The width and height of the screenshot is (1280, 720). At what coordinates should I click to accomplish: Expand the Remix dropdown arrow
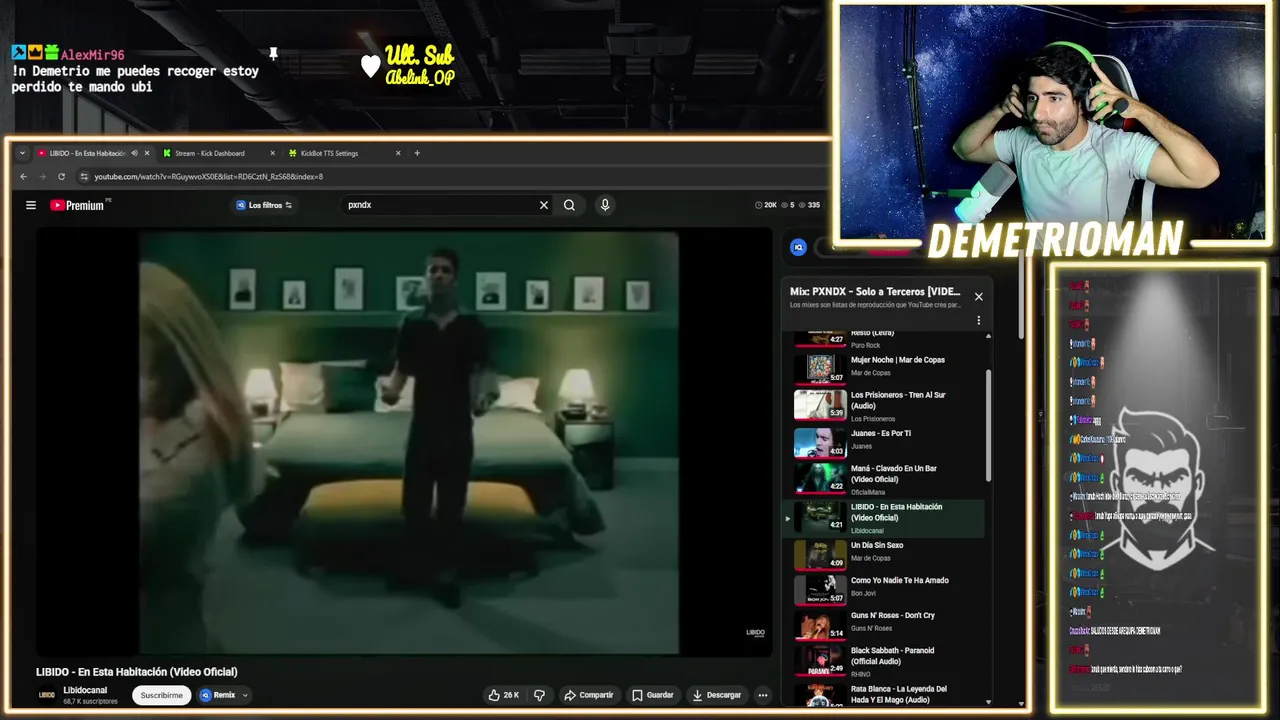coord(245,695)
